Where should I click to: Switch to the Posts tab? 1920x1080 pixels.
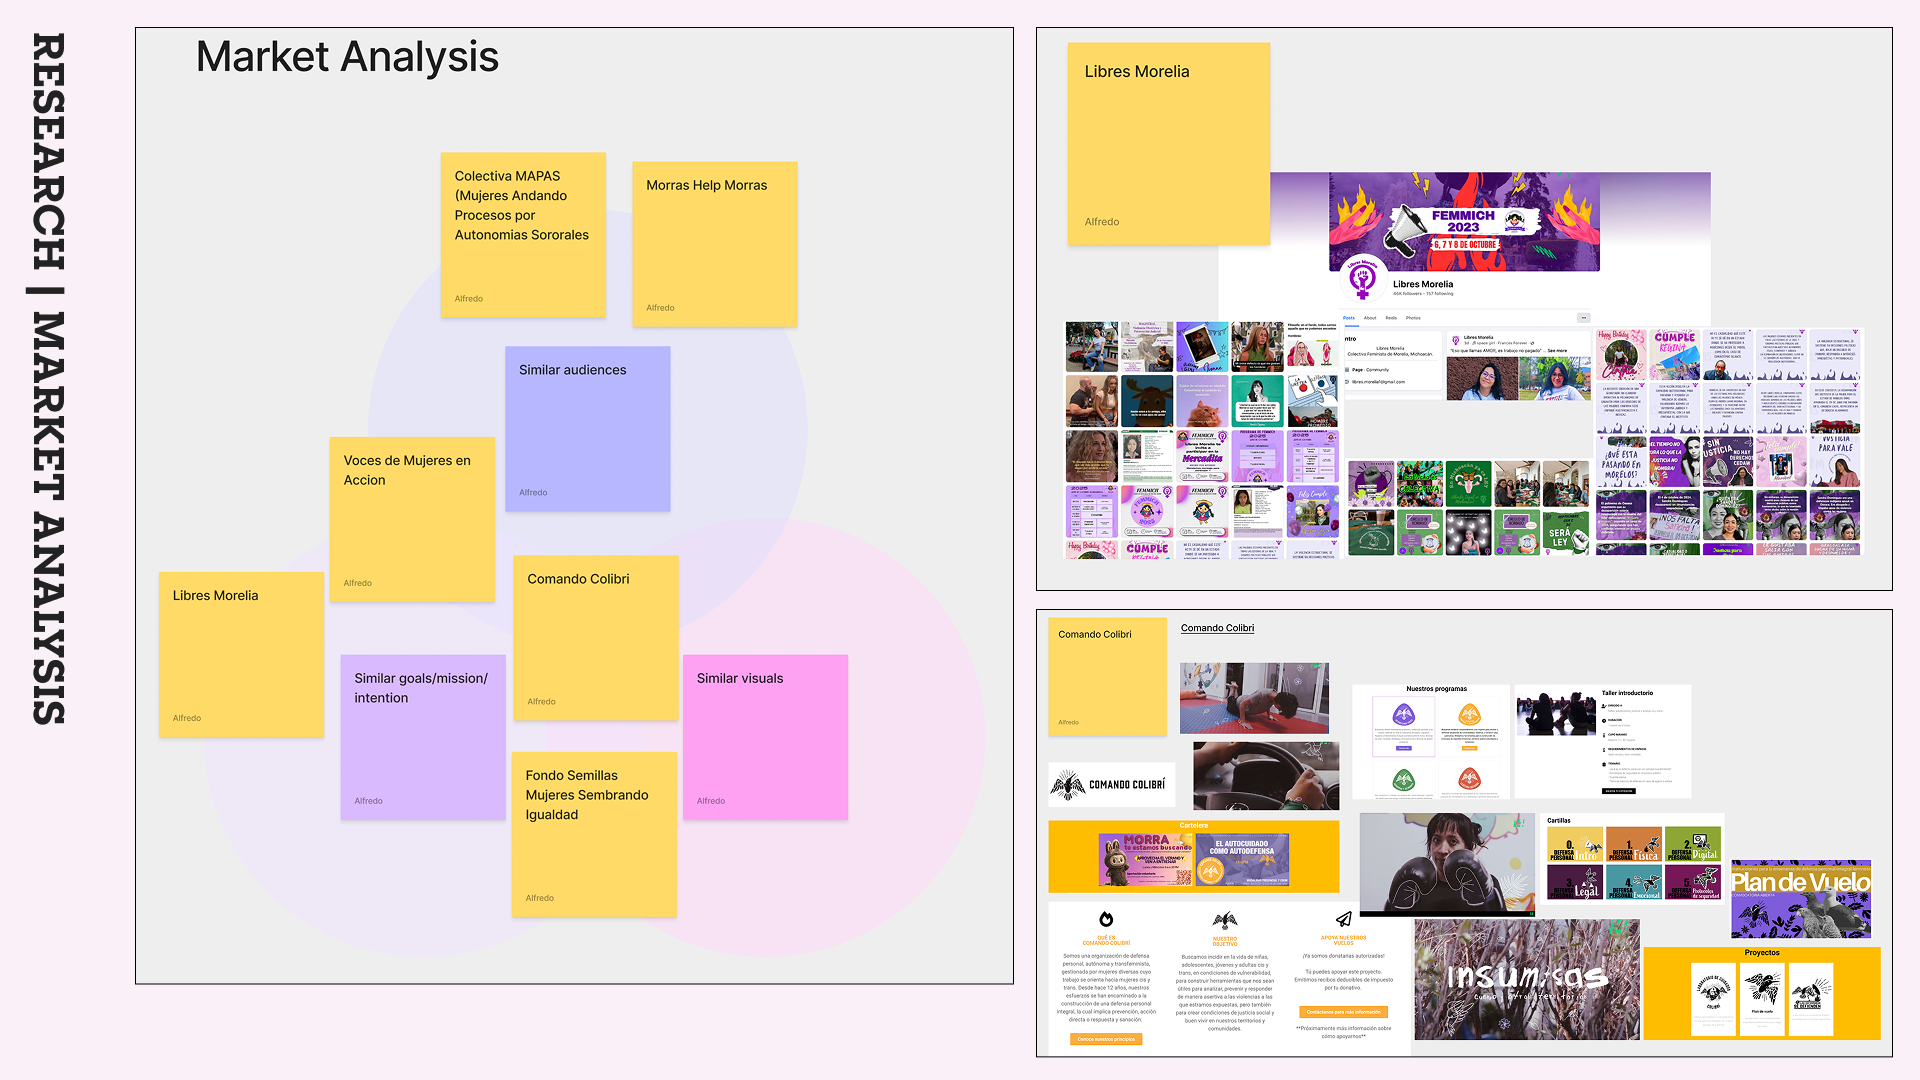(1349, 318)
